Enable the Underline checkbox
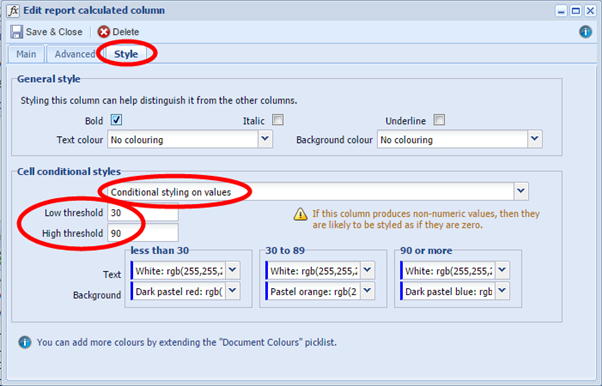602x386 pixels. pyautogui.click(x=439, y=120)
